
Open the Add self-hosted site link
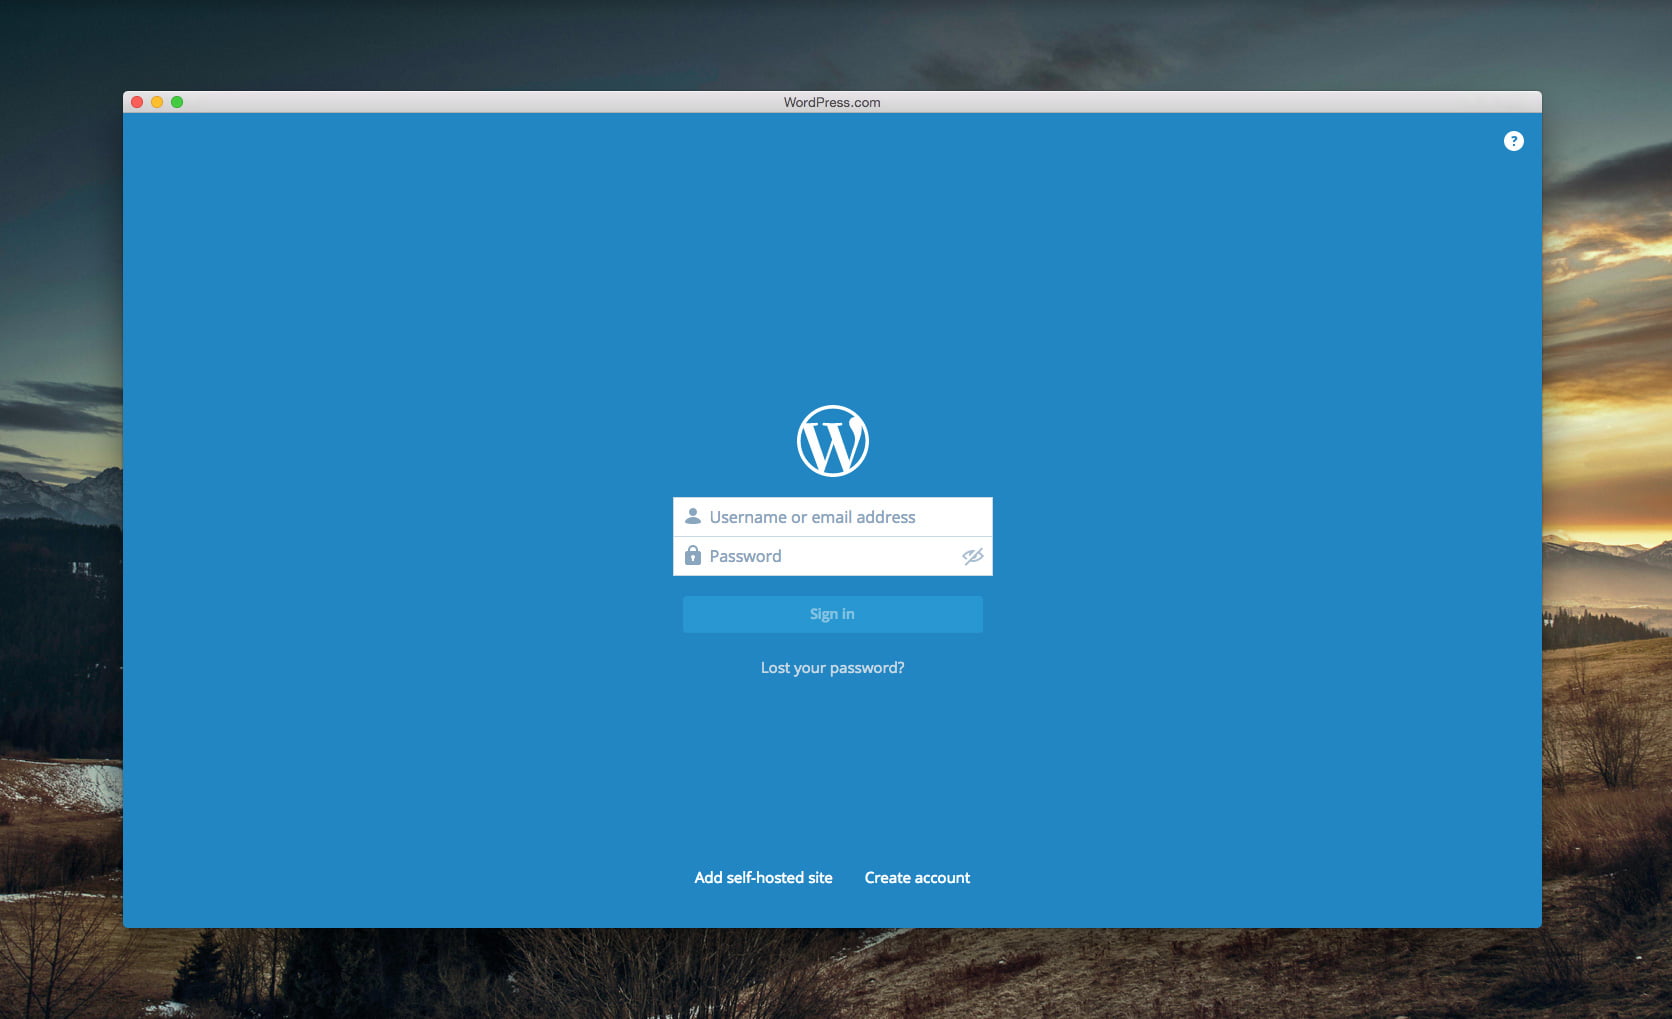pos(763,878)
